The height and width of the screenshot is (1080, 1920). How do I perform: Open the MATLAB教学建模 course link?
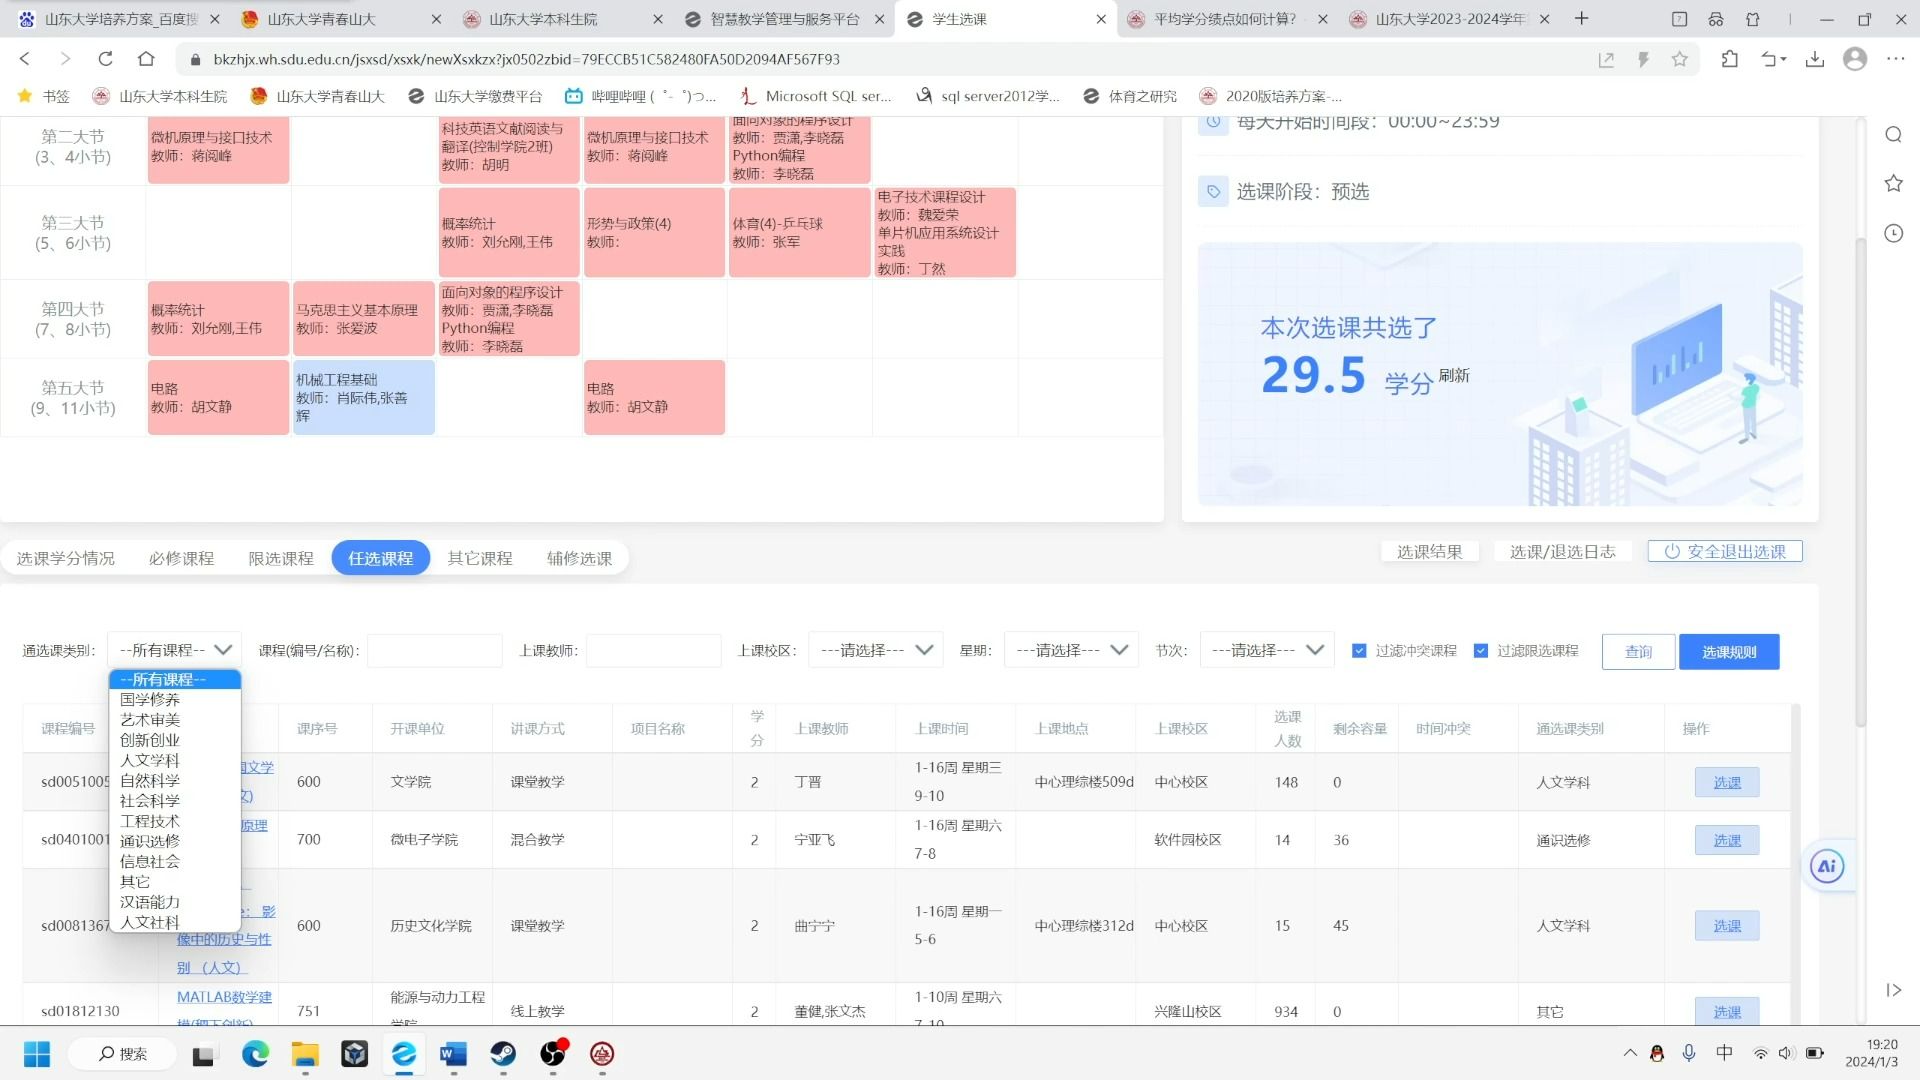click(x=224, y=1008)
